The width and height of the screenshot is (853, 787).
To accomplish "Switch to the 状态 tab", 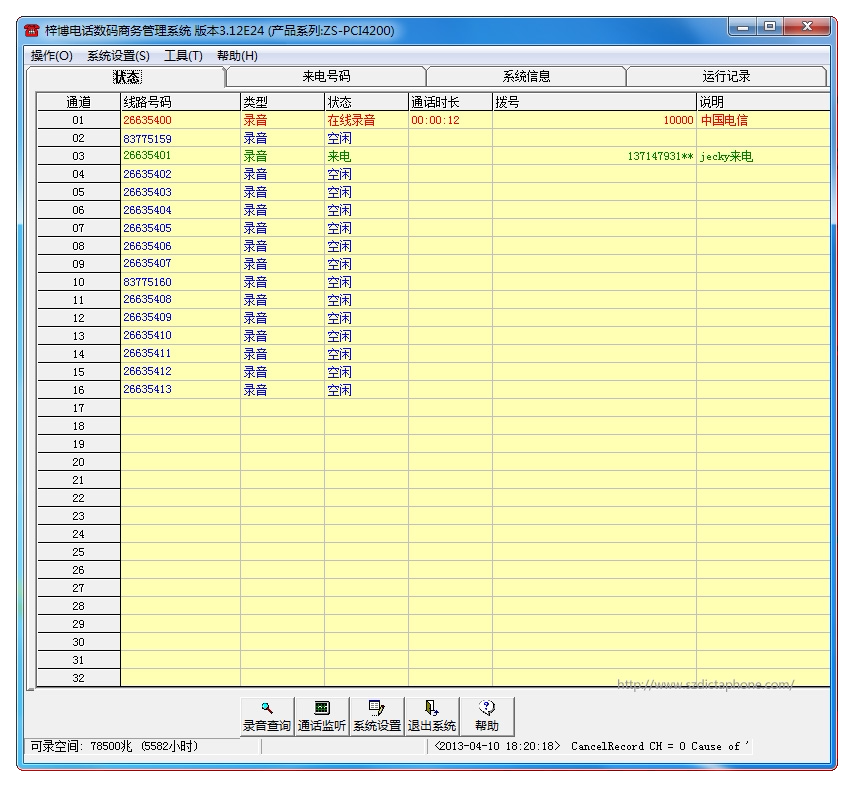I will (126, 77).
